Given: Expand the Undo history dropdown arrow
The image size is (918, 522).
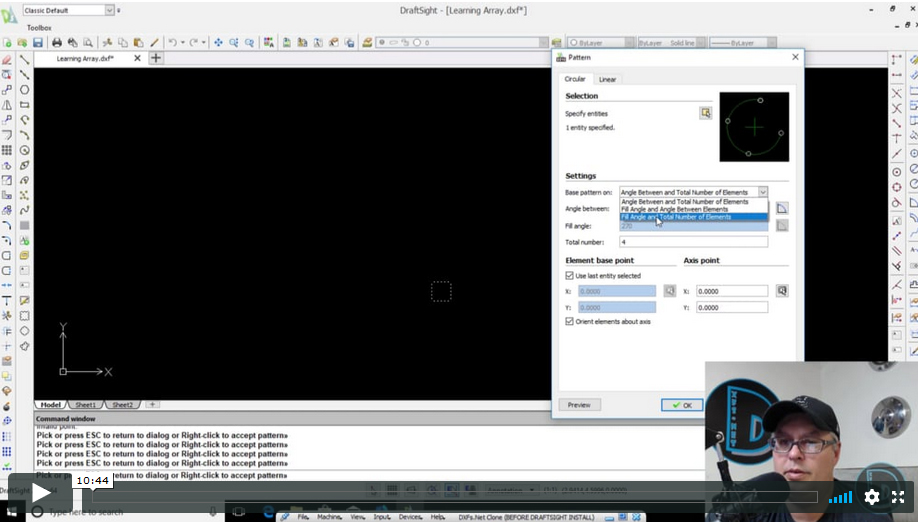Looking at the screenshot, I should click(183, 43).
